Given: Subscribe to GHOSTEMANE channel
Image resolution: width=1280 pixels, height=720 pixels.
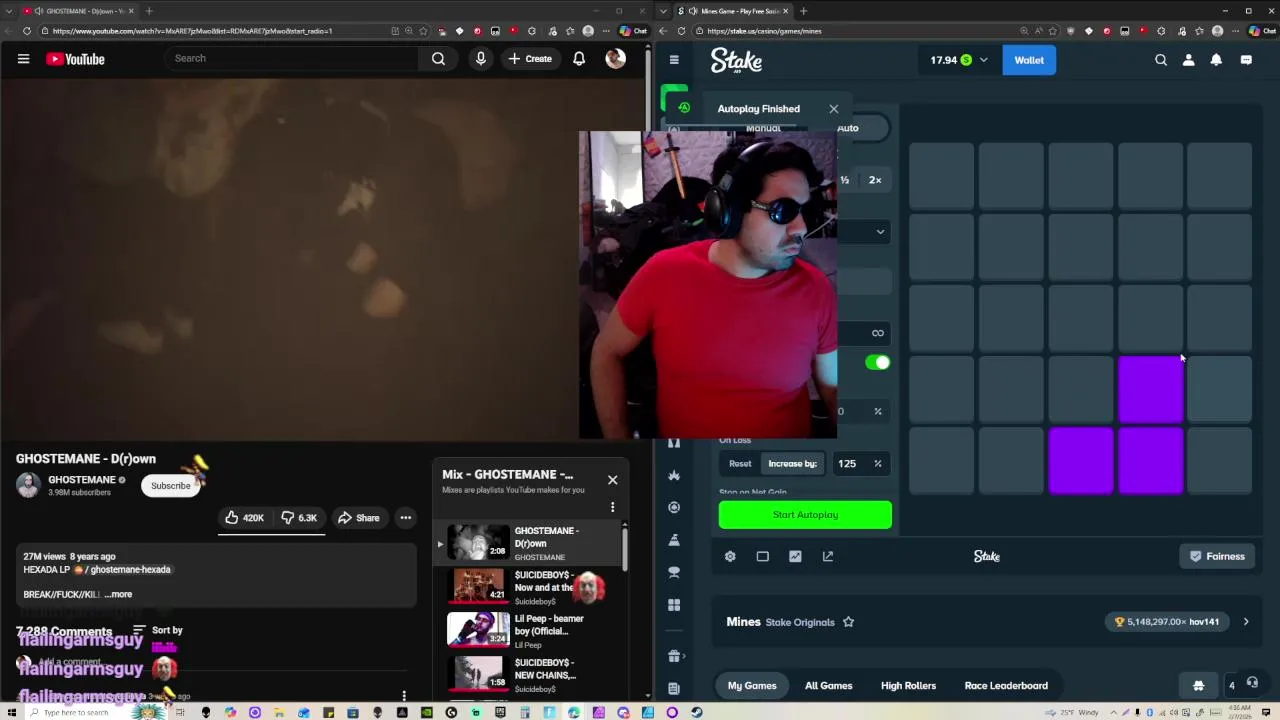Looking at the screenshot, I should click(x=171, y=486).
